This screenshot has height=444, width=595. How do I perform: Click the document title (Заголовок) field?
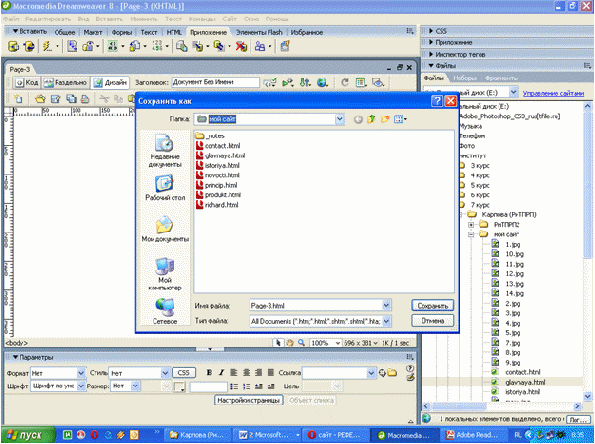pyautogui.click(x=216, y=82)
